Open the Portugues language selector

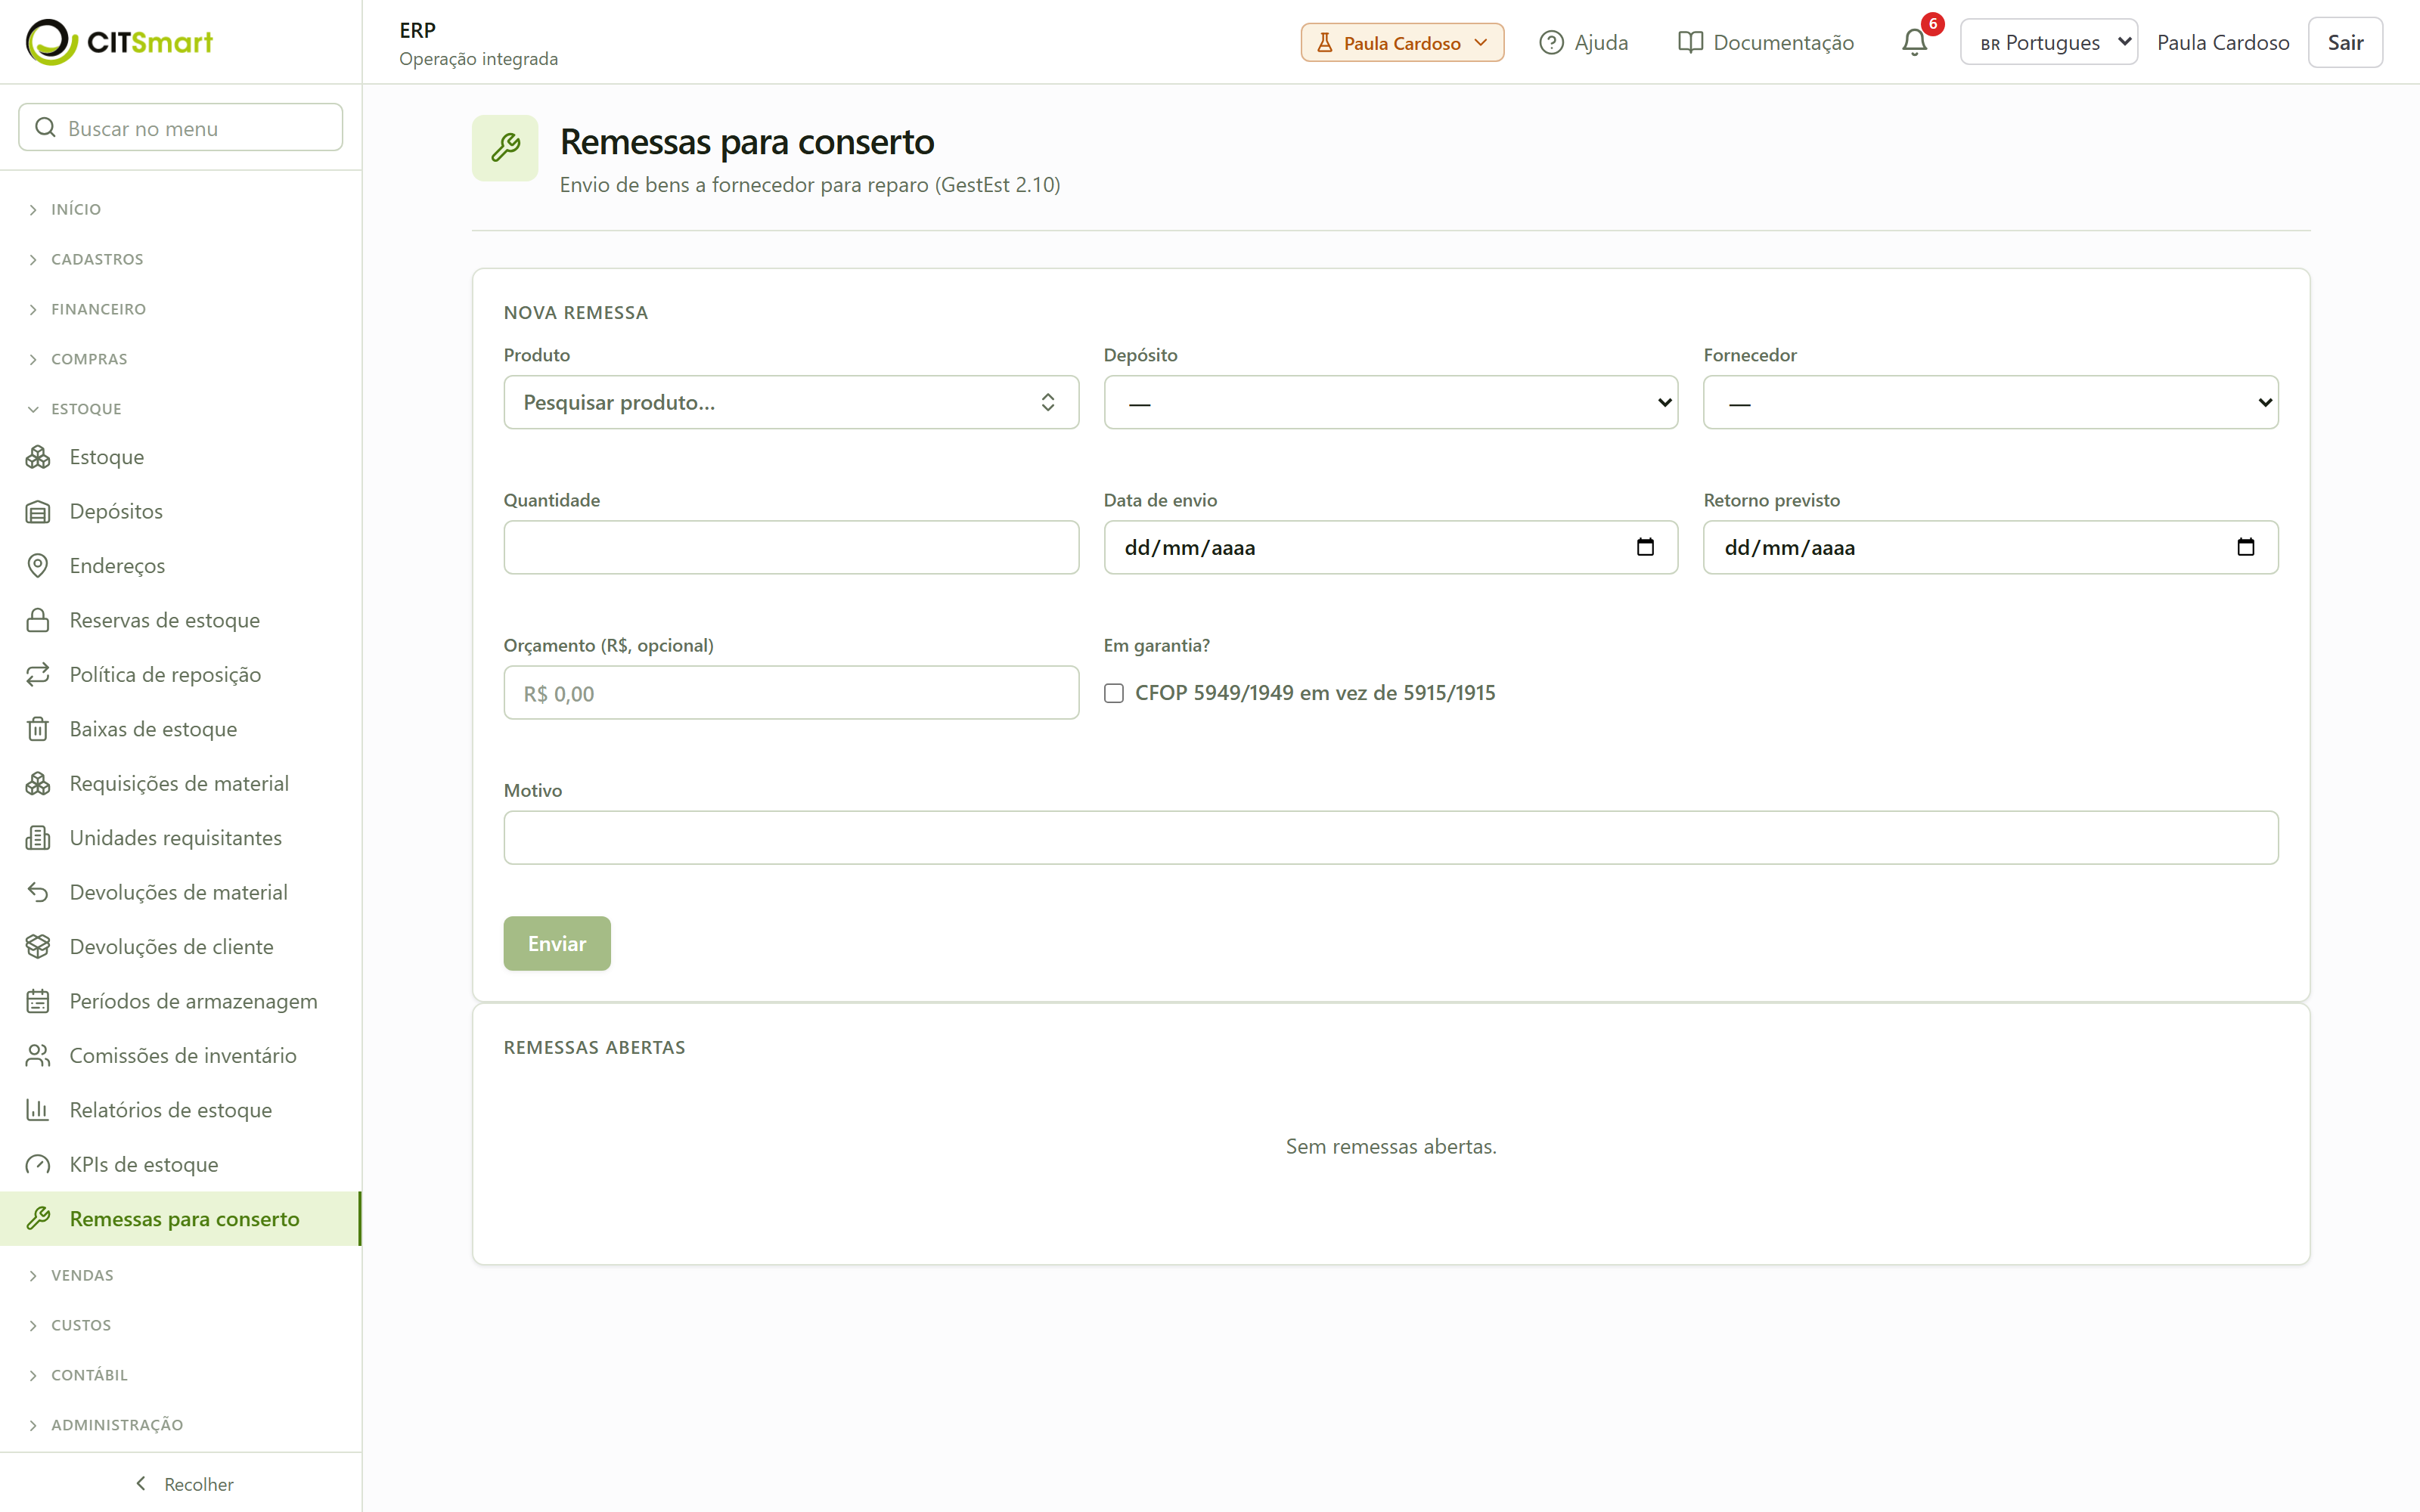click(2049, 42)
